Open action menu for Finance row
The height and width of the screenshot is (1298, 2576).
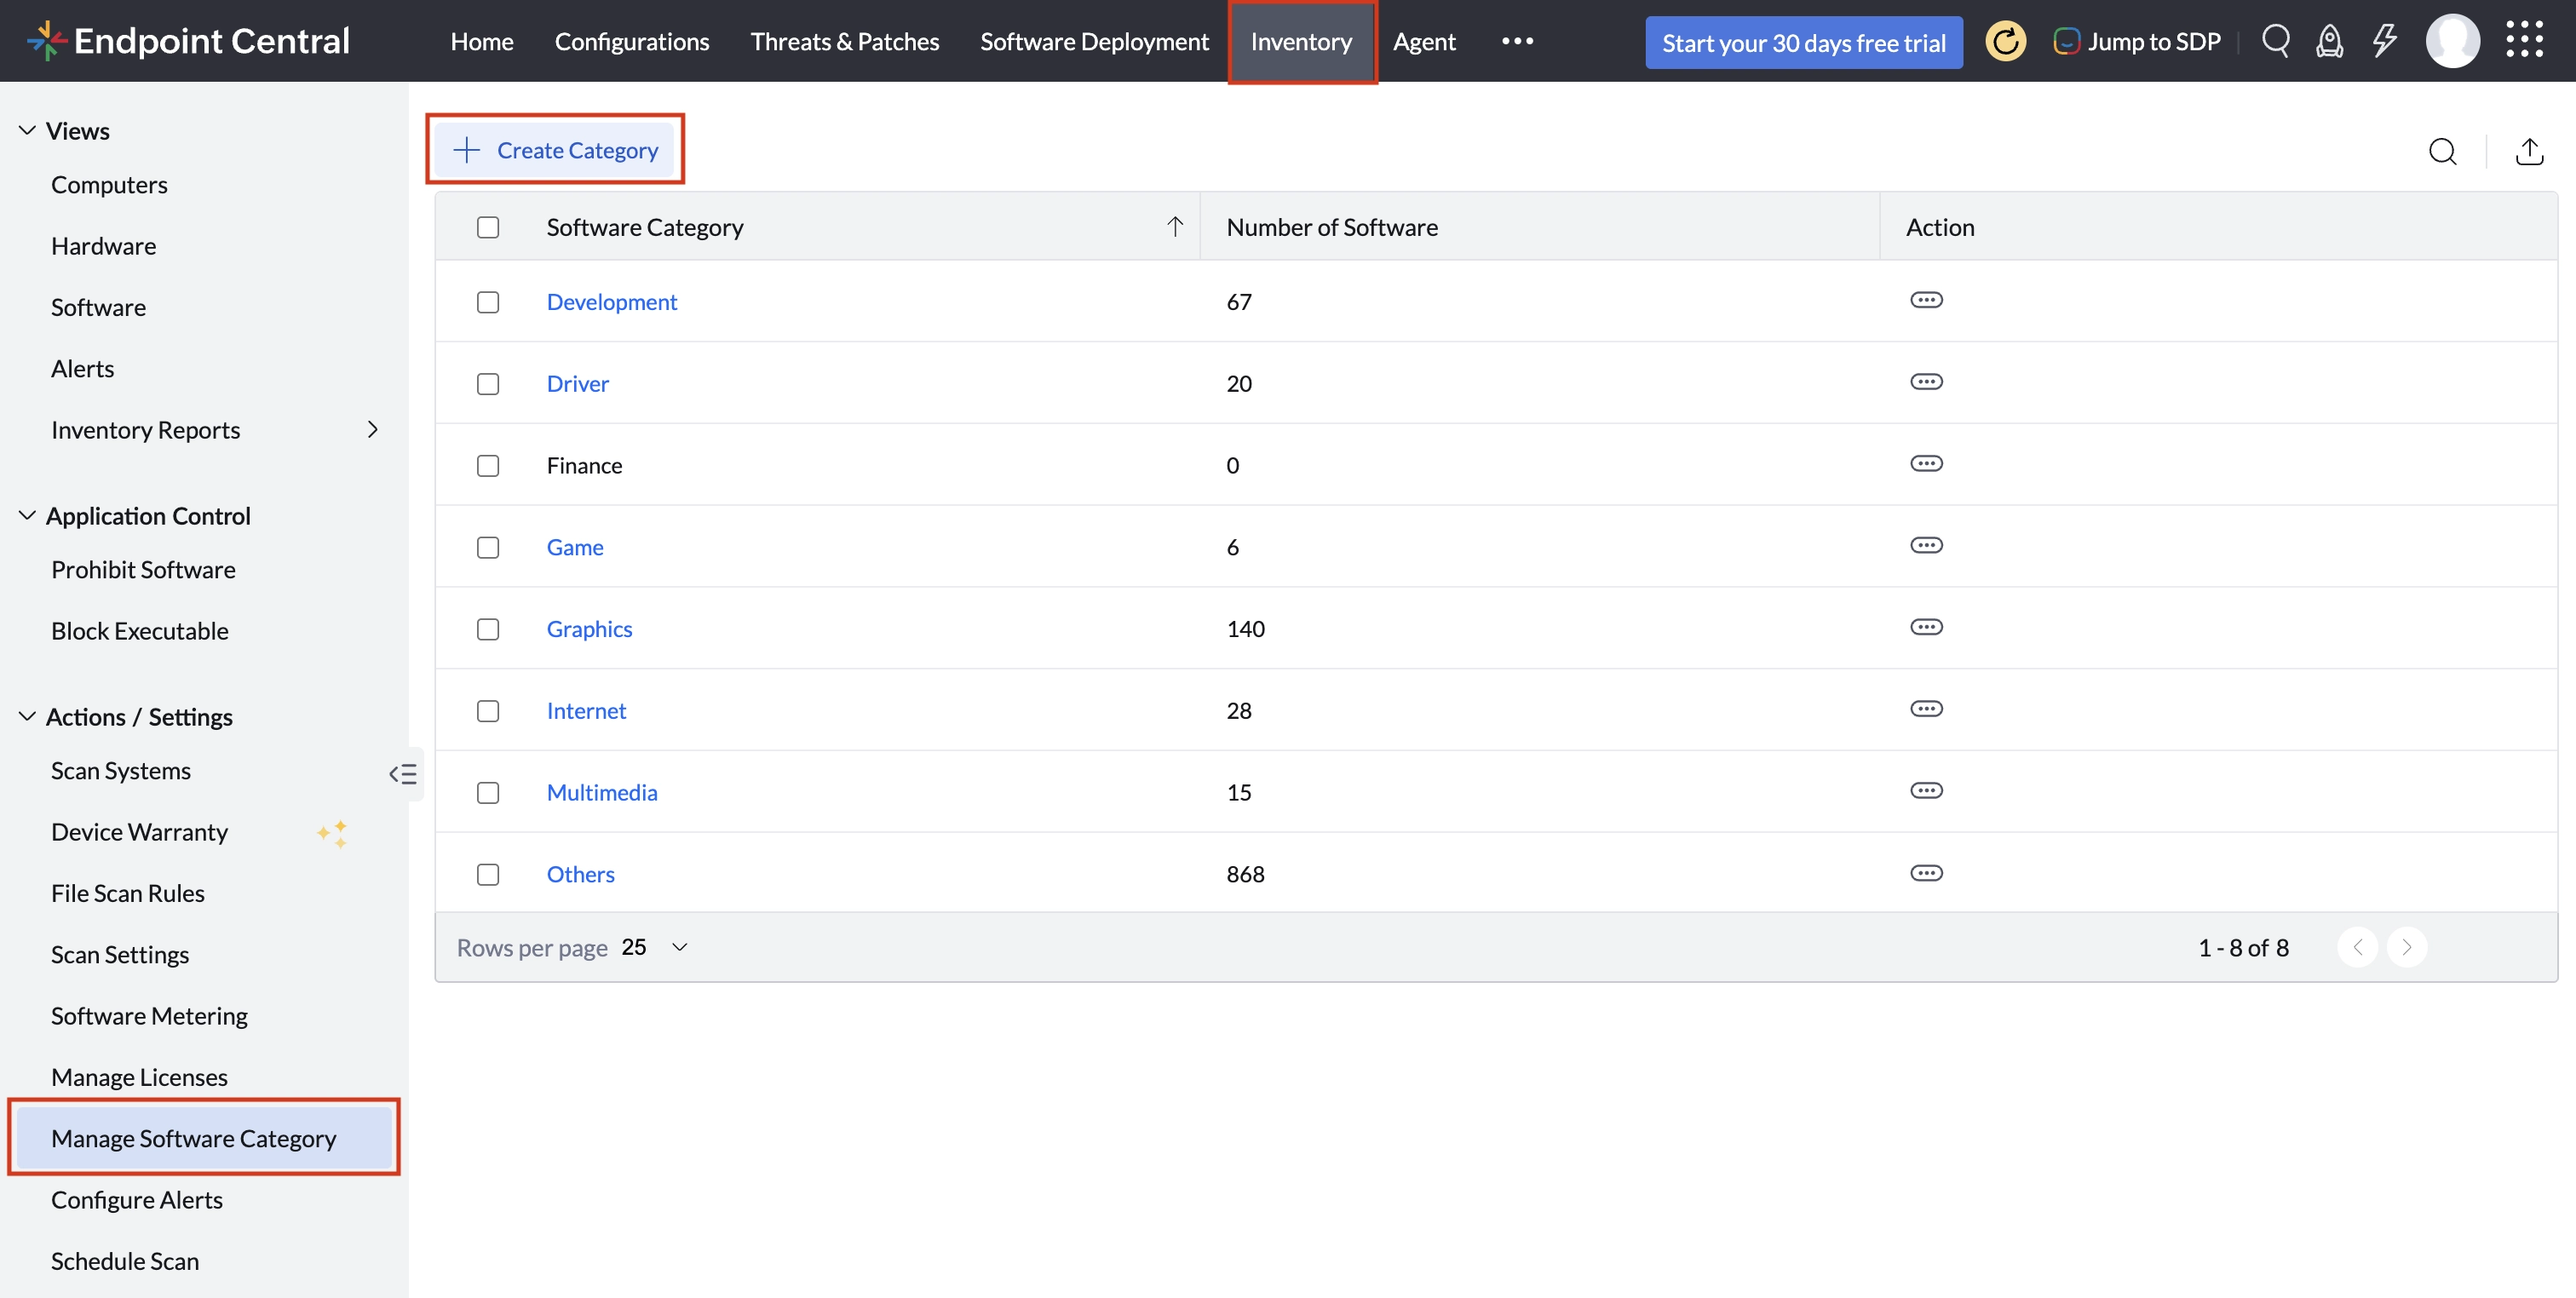tap(1926, 464)
